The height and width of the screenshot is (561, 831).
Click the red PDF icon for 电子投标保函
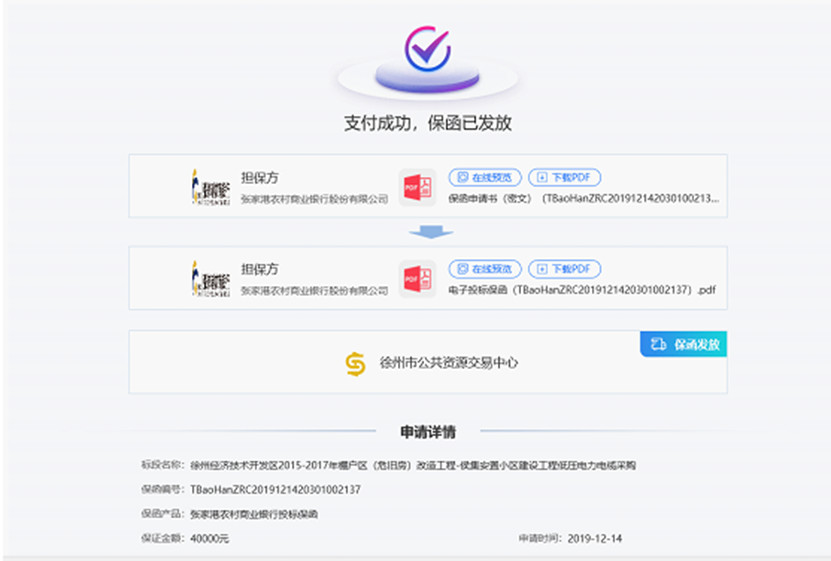(416, 279)
